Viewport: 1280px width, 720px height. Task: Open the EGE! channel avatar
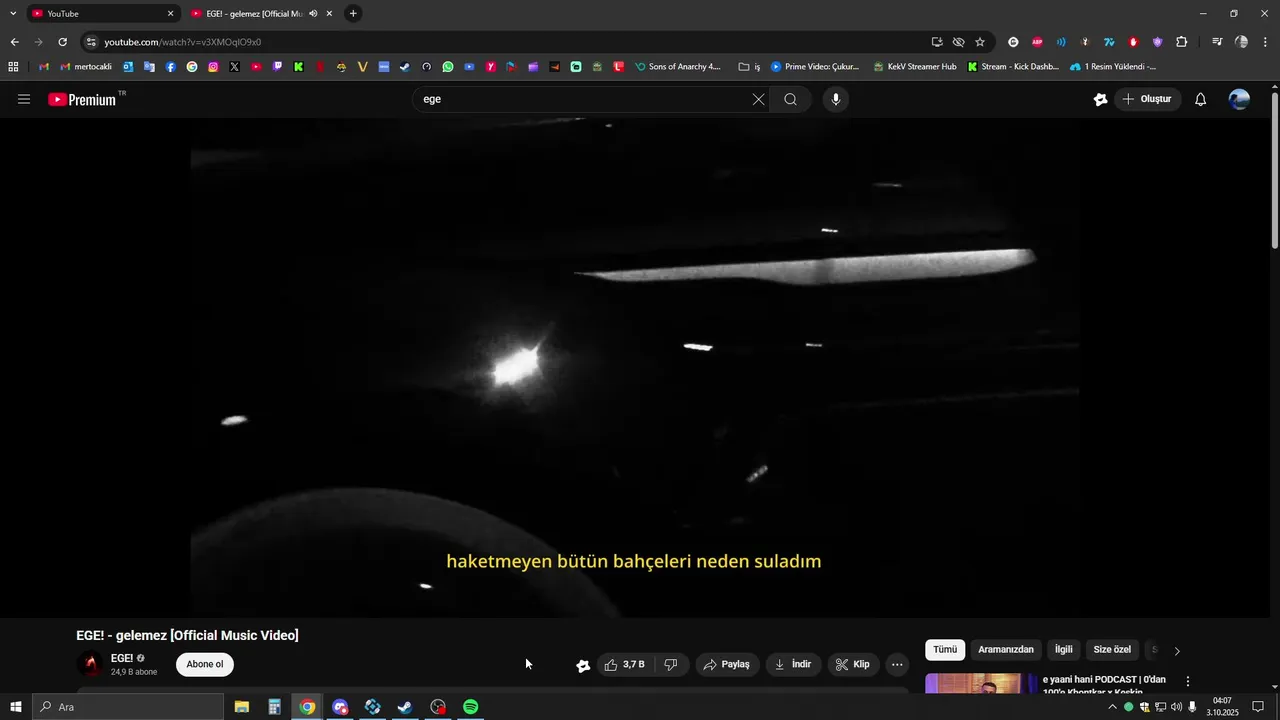(x=90, y=664)
